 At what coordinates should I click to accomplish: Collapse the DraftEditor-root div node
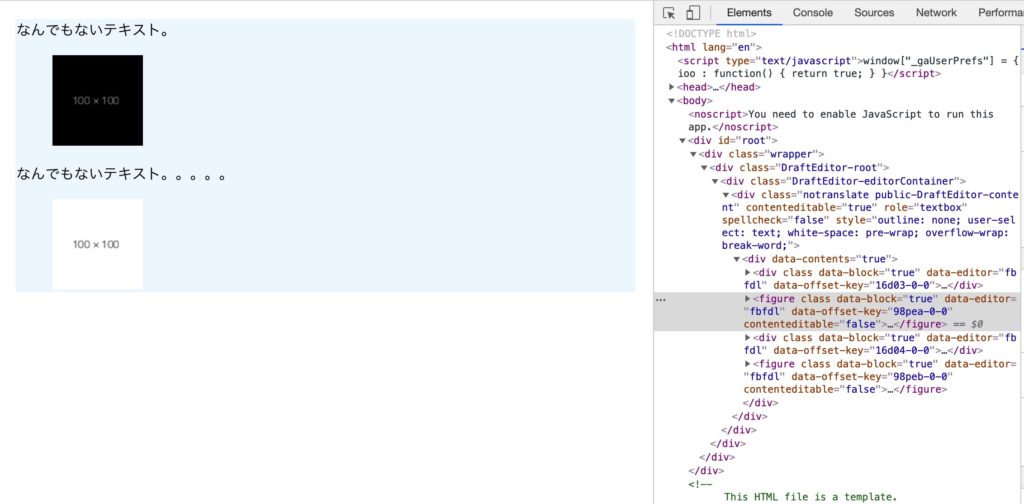pos(705,167)
